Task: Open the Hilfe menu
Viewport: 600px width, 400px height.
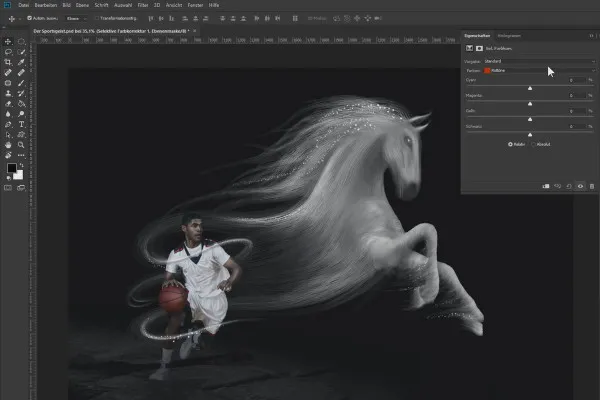Action: point(214,5)
